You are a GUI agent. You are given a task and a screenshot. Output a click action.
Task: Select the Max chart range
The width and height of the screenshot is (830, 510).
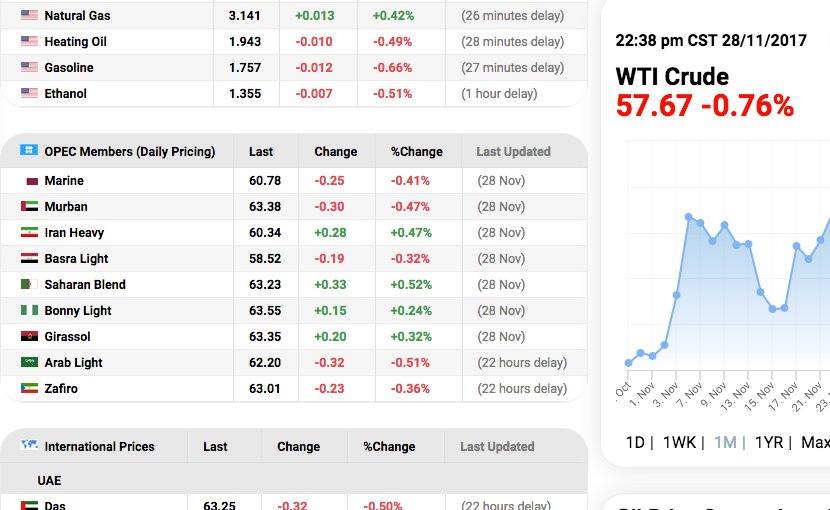815,442
